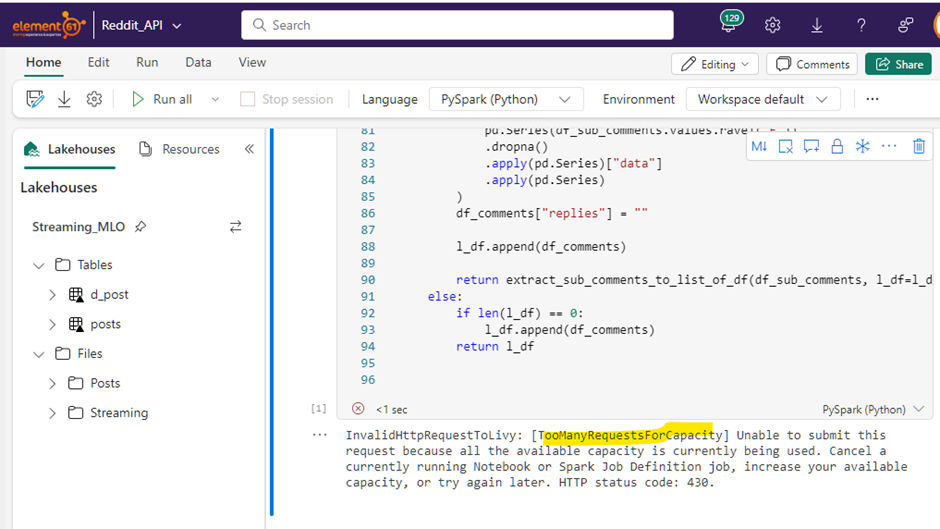
Task: Open the help question mark icon
Action: coord(861,25)
